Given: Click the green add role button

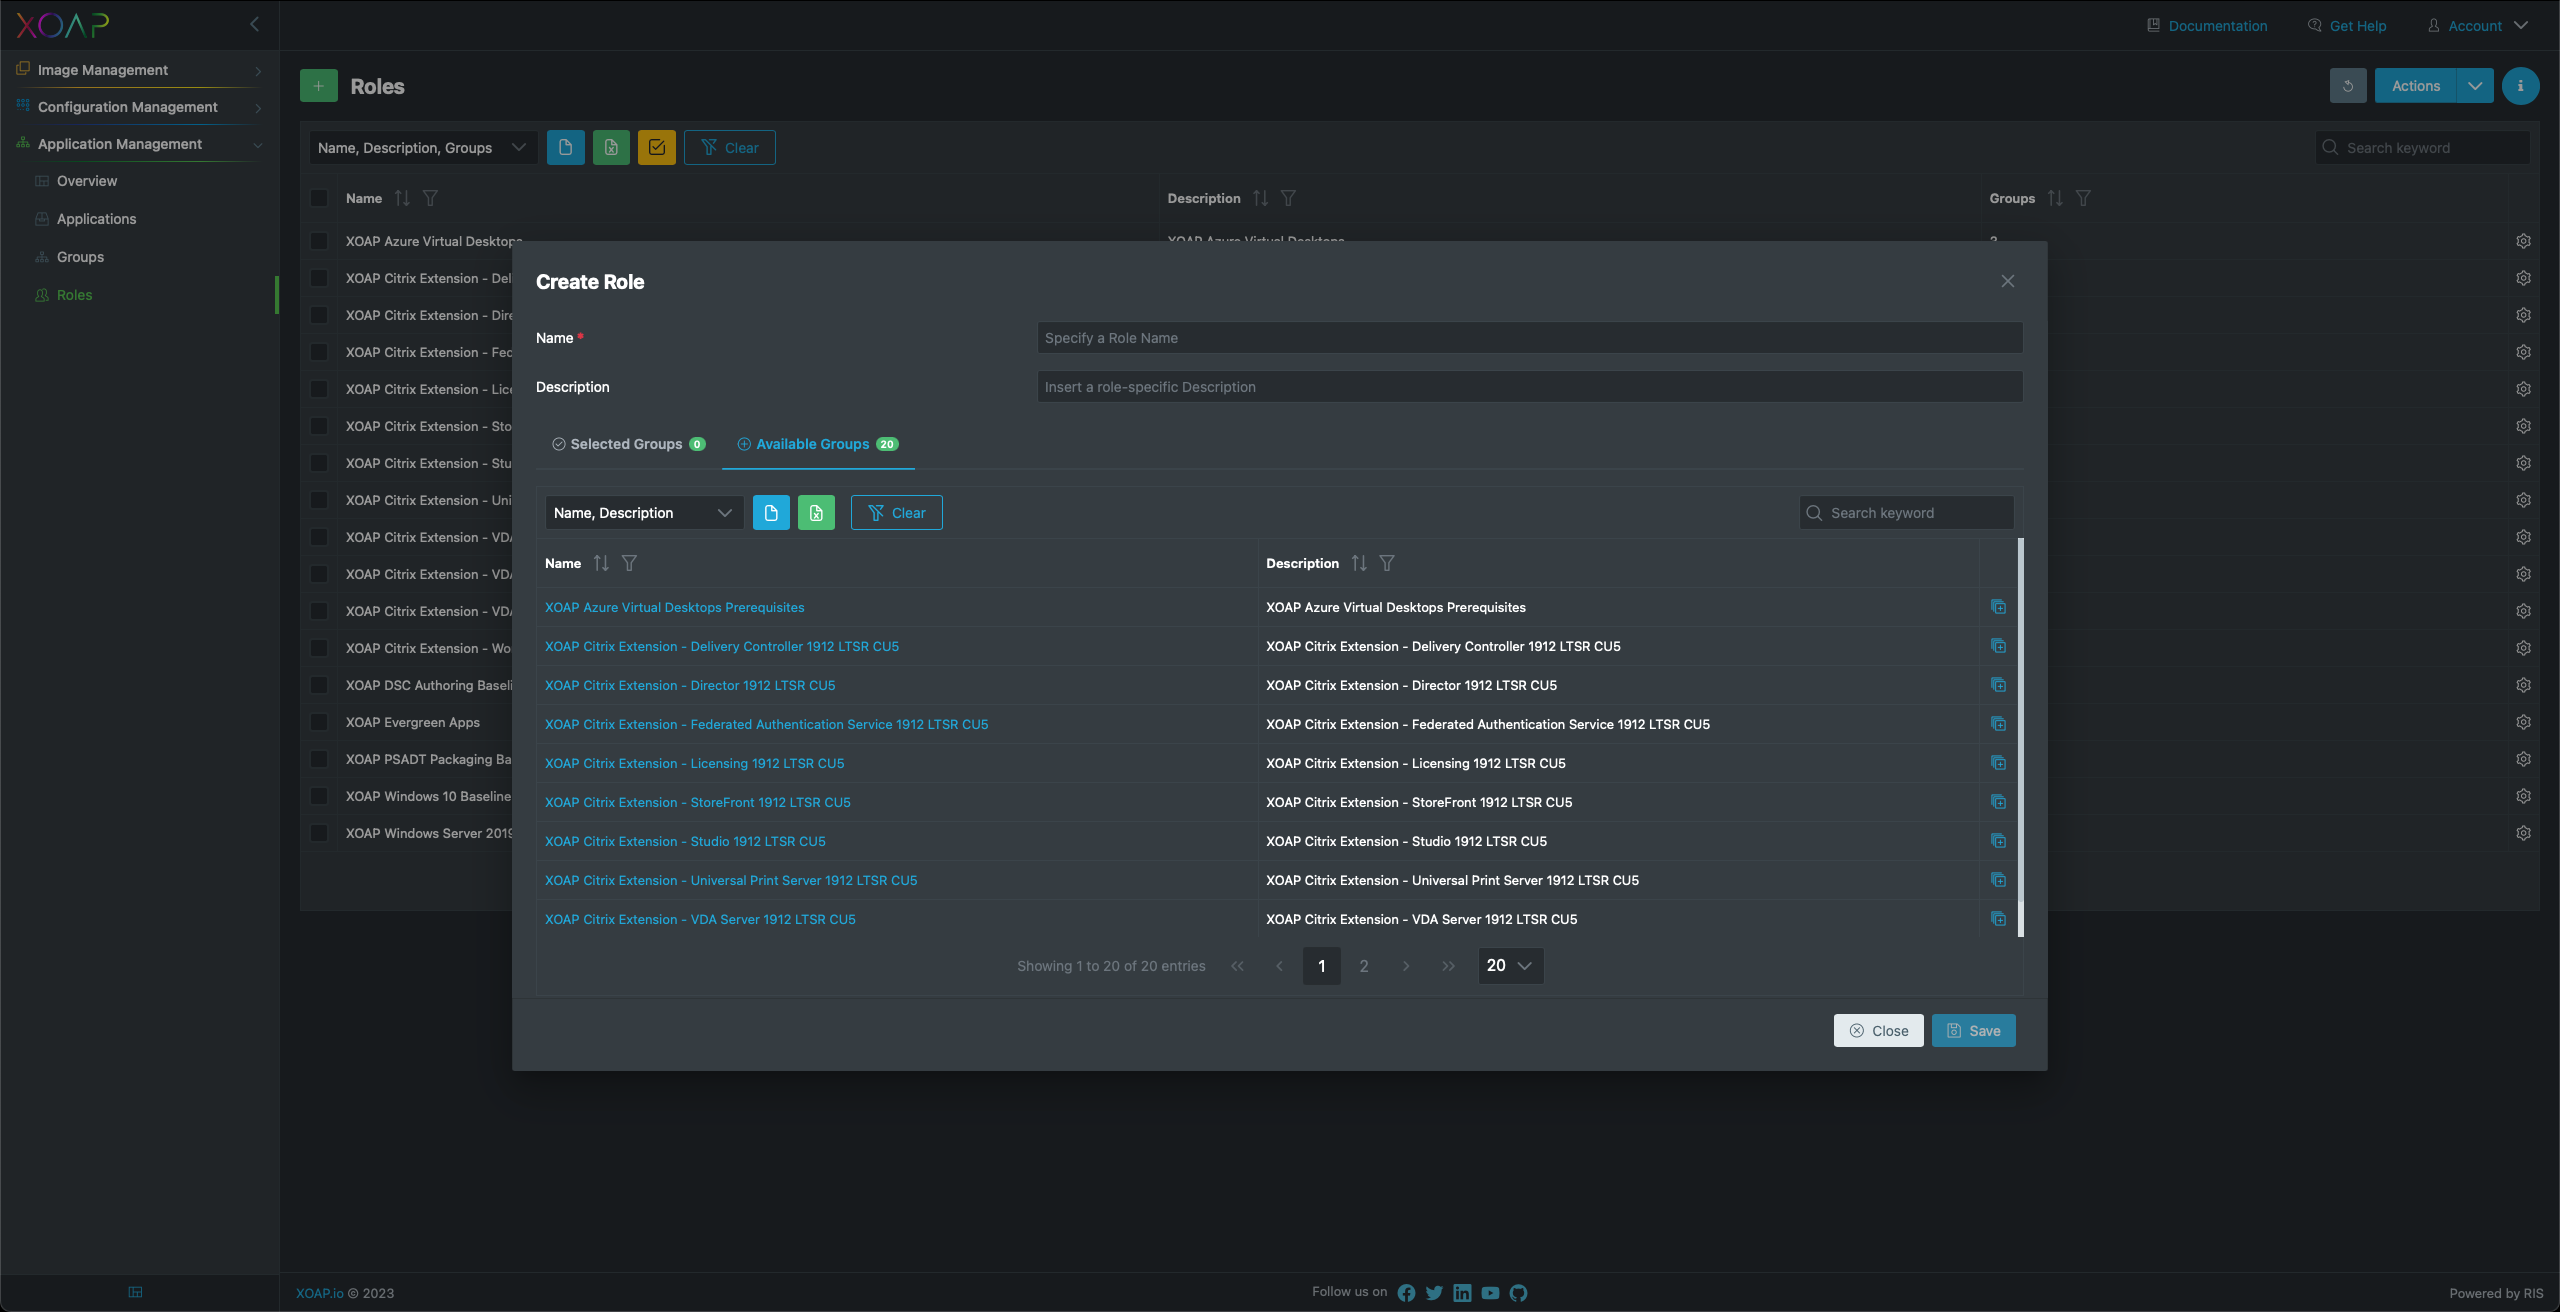Looking at the screenshot, I should click(x=319, y=86).
